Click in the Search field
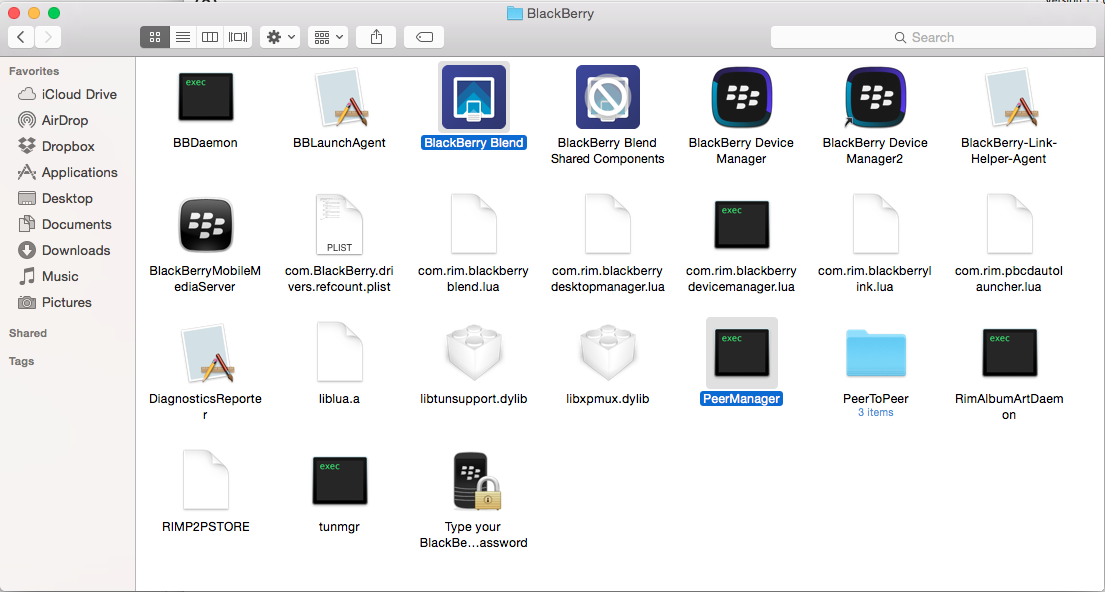1105x592 pixels. click(x=933, y=37)
